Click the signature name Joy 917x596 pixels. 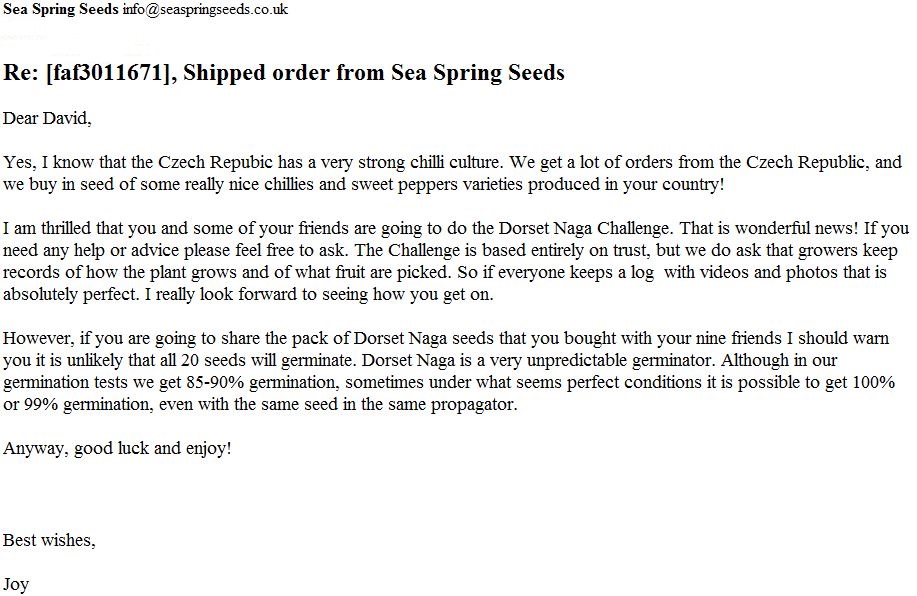(x=16, y=584)
